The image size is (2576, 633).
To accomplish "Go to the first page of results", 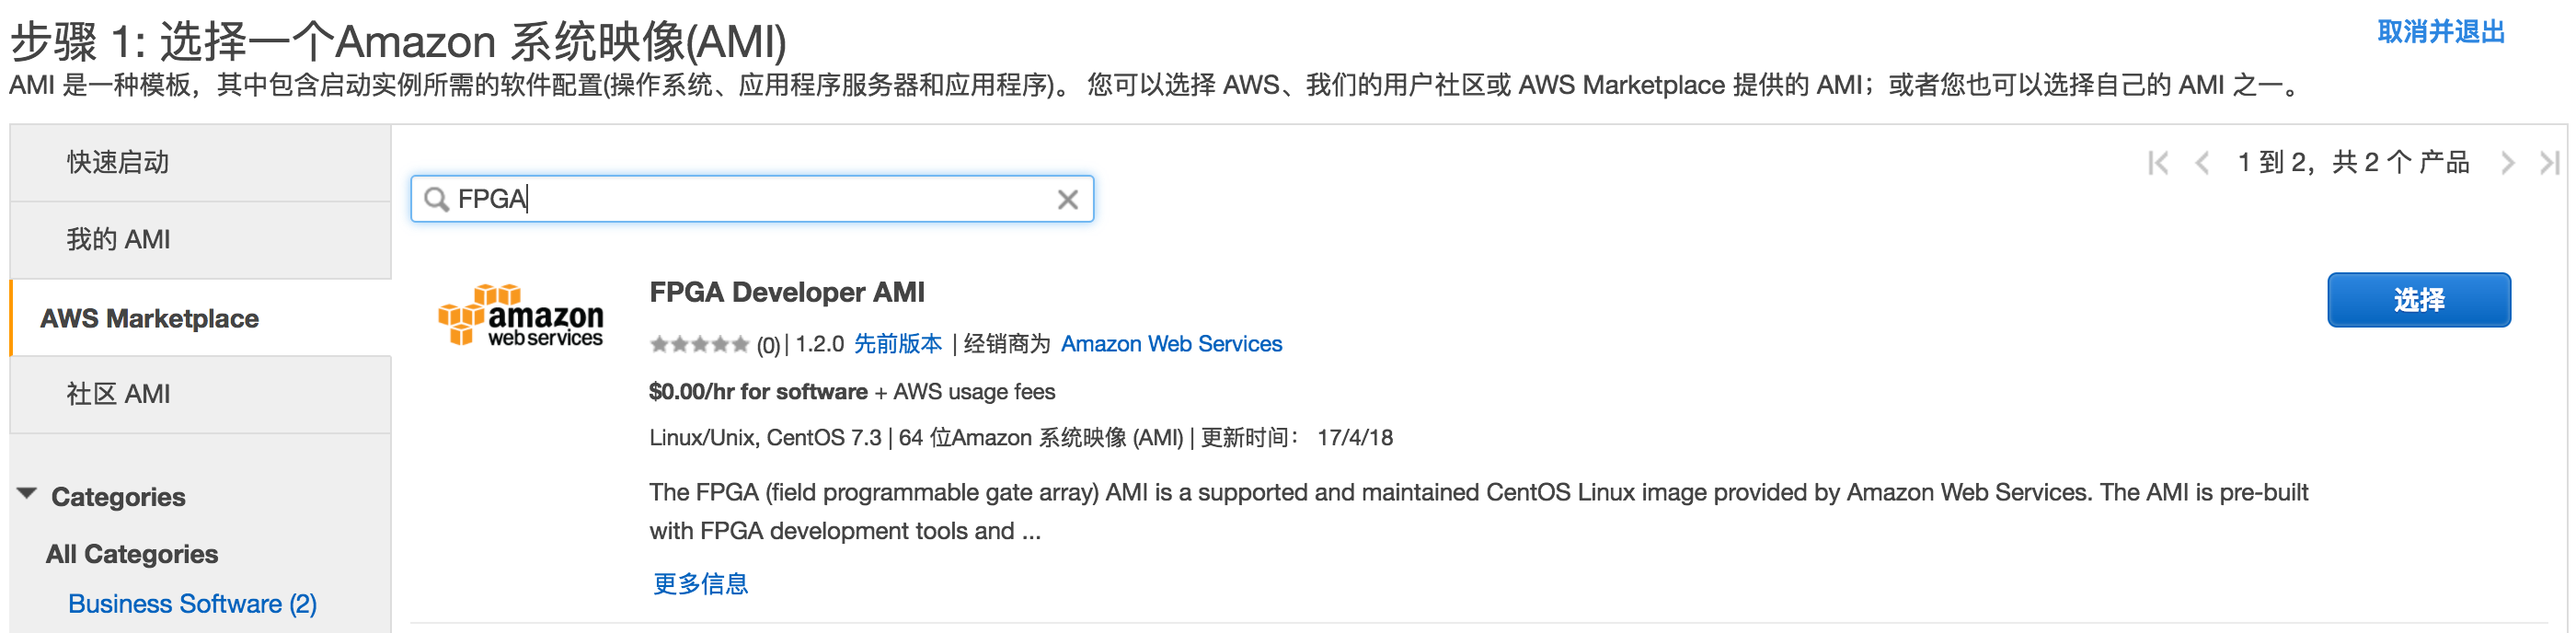I will pyautogui.click(x=2158, y=163).
